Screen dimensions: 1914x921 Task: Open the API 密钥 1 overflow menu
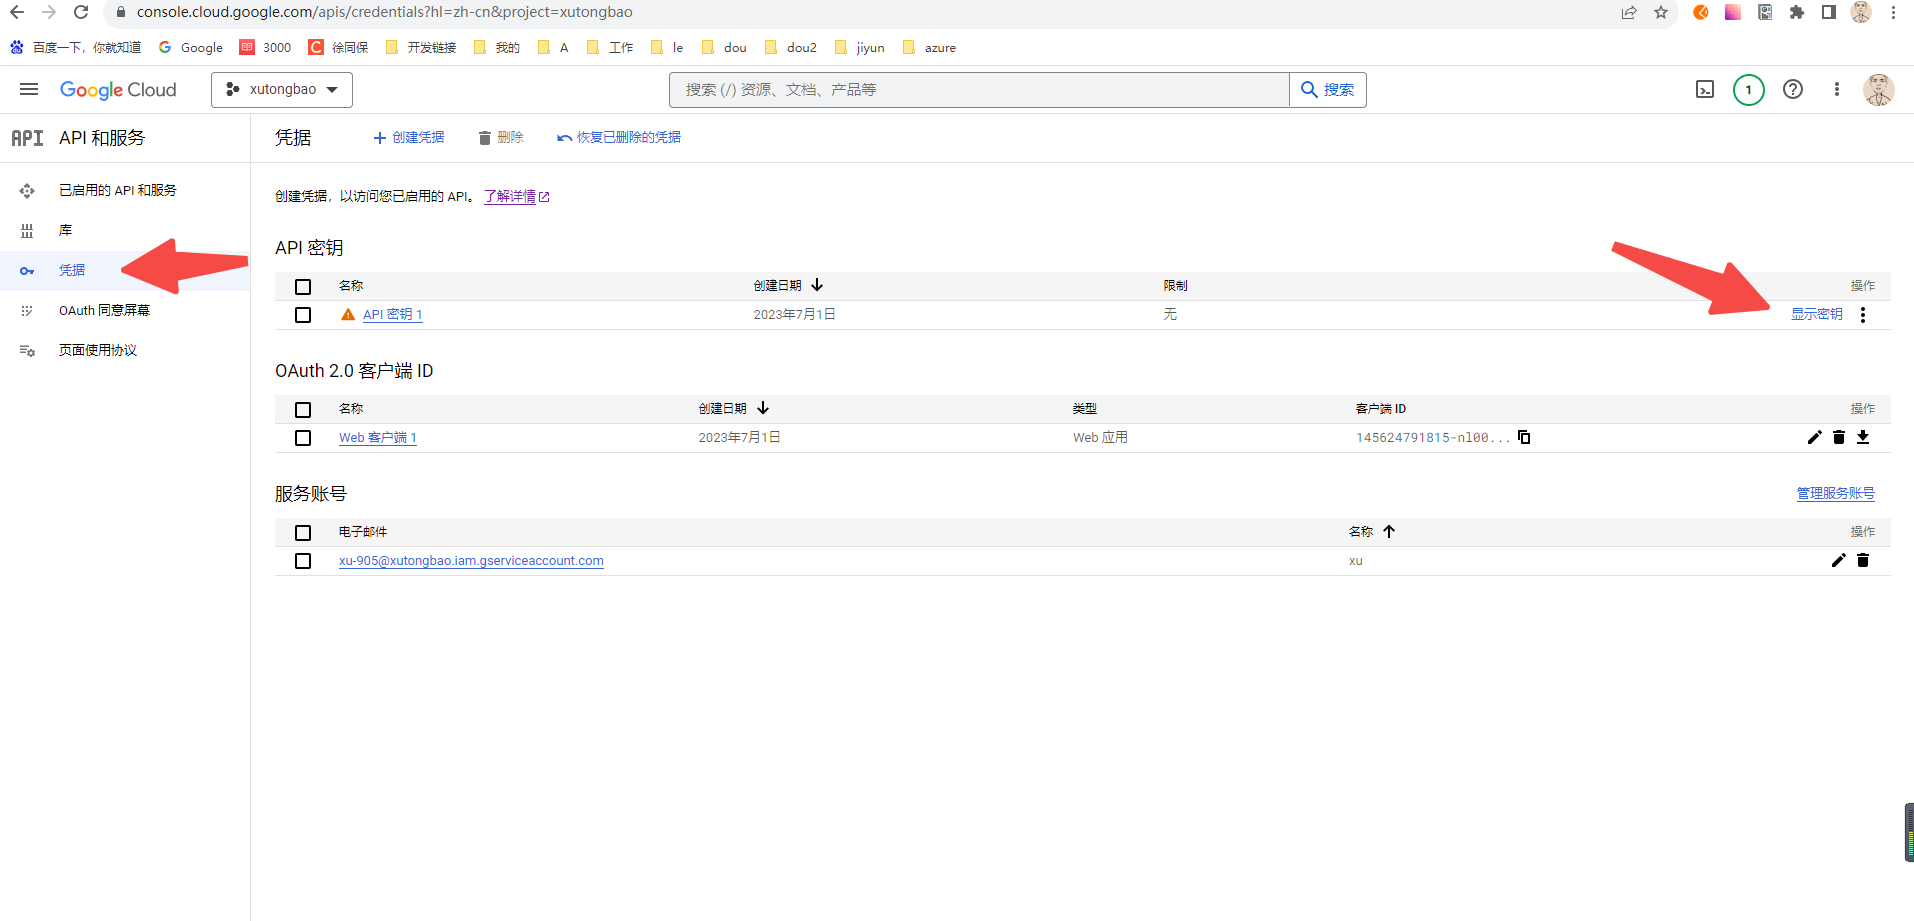tap(1862, 314)
